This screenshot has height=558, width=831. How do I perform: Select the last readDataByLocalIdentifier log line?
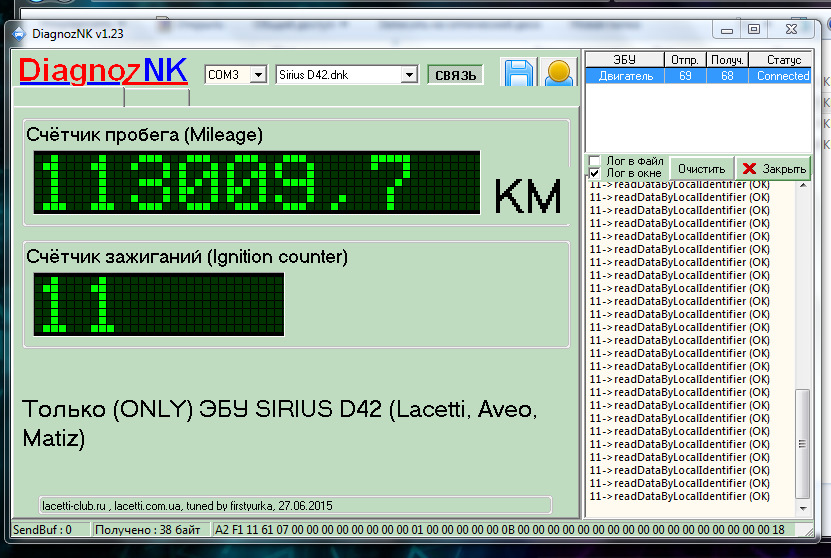click(x=679, y=497)
